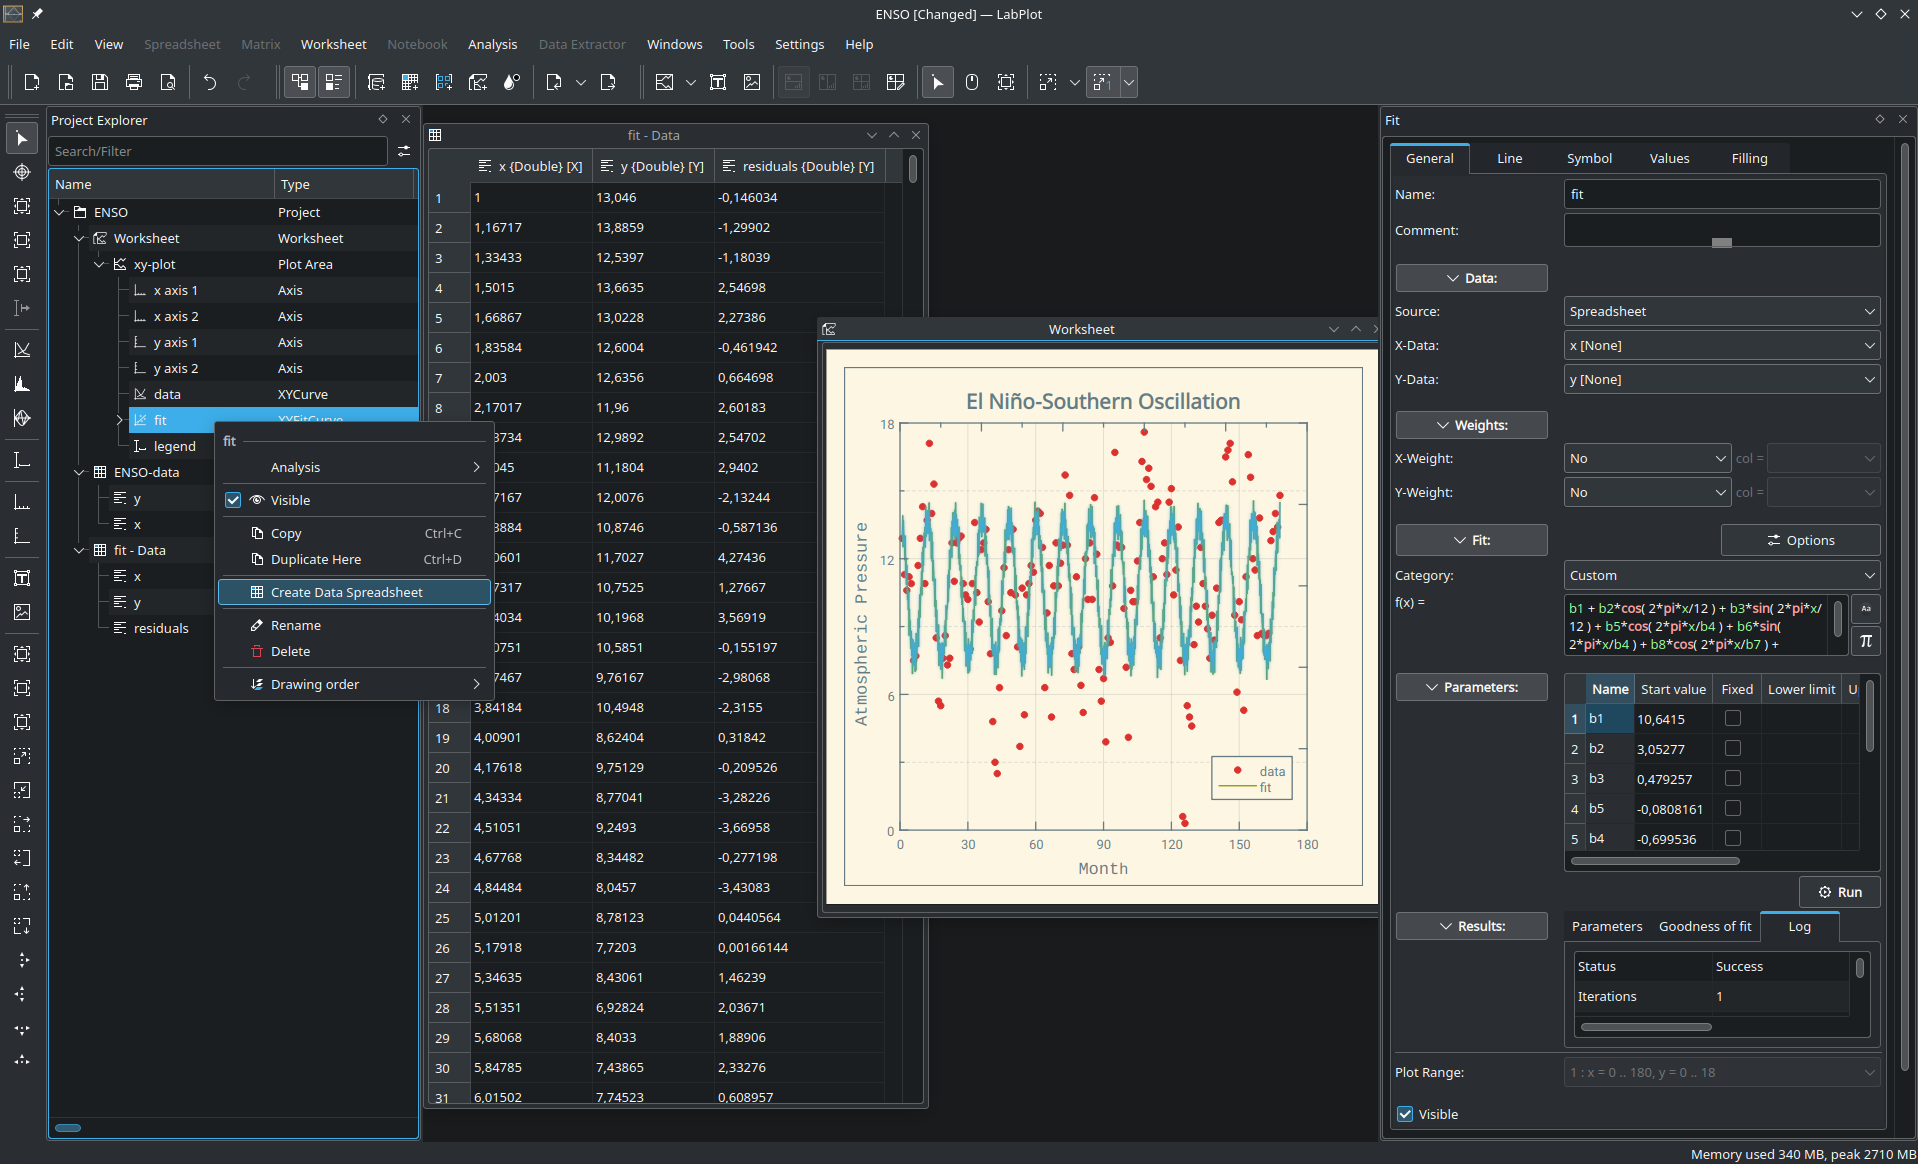Open Project Explorer filter options icon
Screen dimensions: 1918x1164
pos(404,151)
